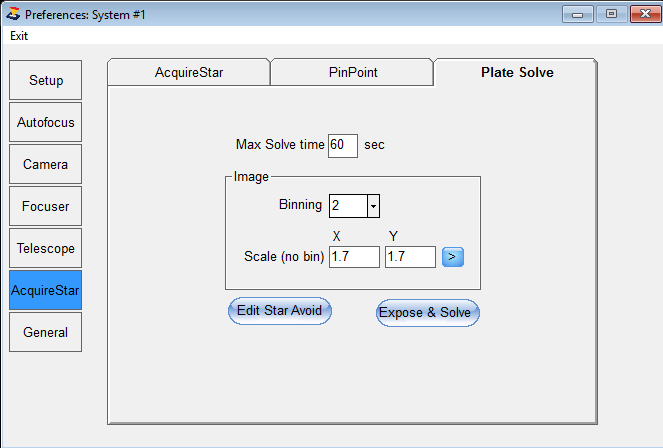The image size is (663, 448).
Task: Click the blue arrow button beside Scale Y
Action: (452, 257)
